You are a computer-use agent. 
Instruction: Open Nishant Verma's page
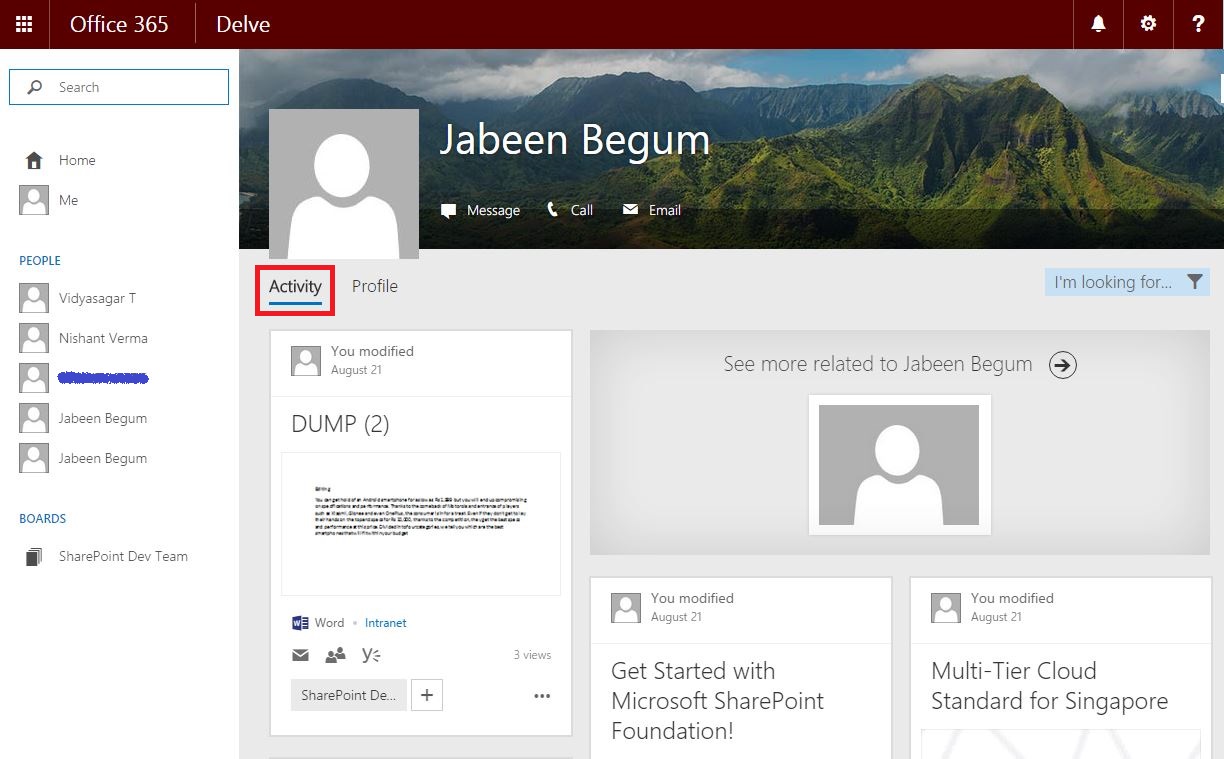click(103, 338)
